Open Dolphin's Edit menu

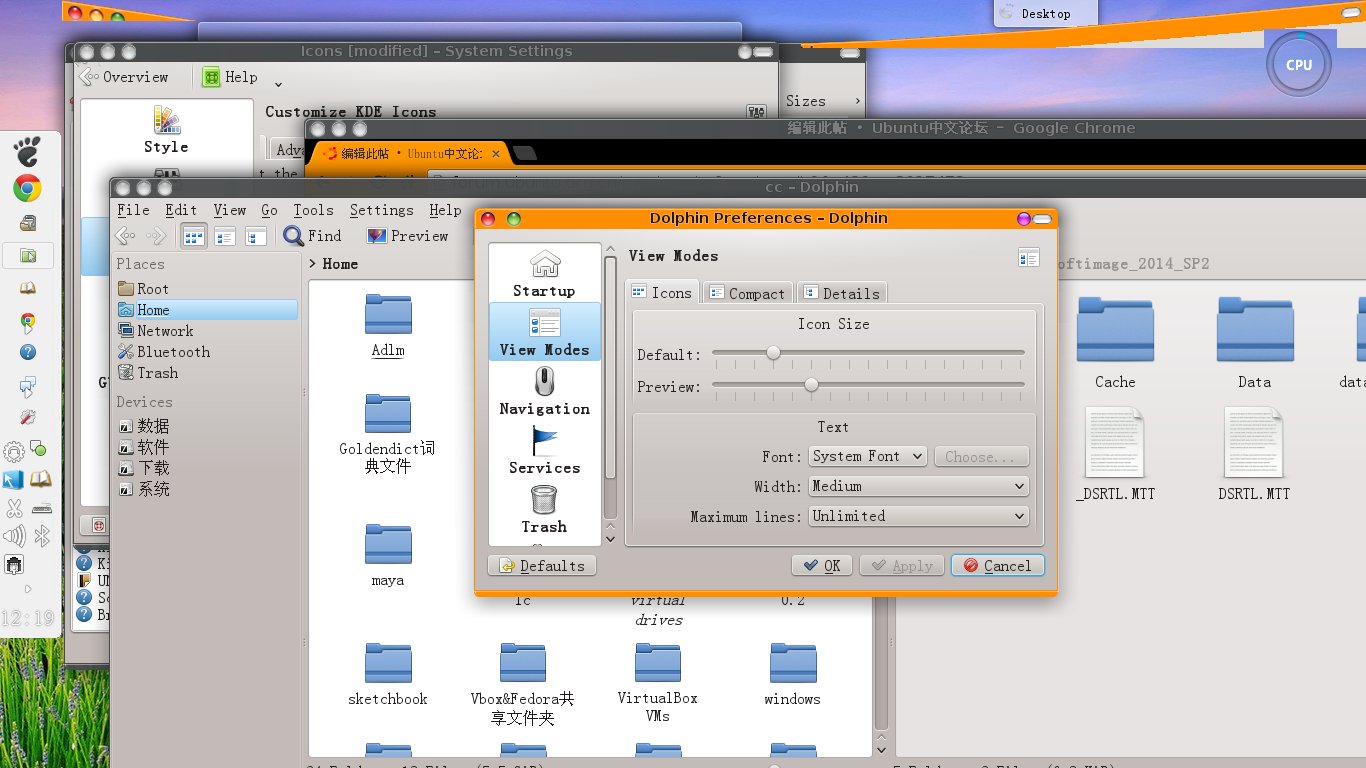(181, 210)
